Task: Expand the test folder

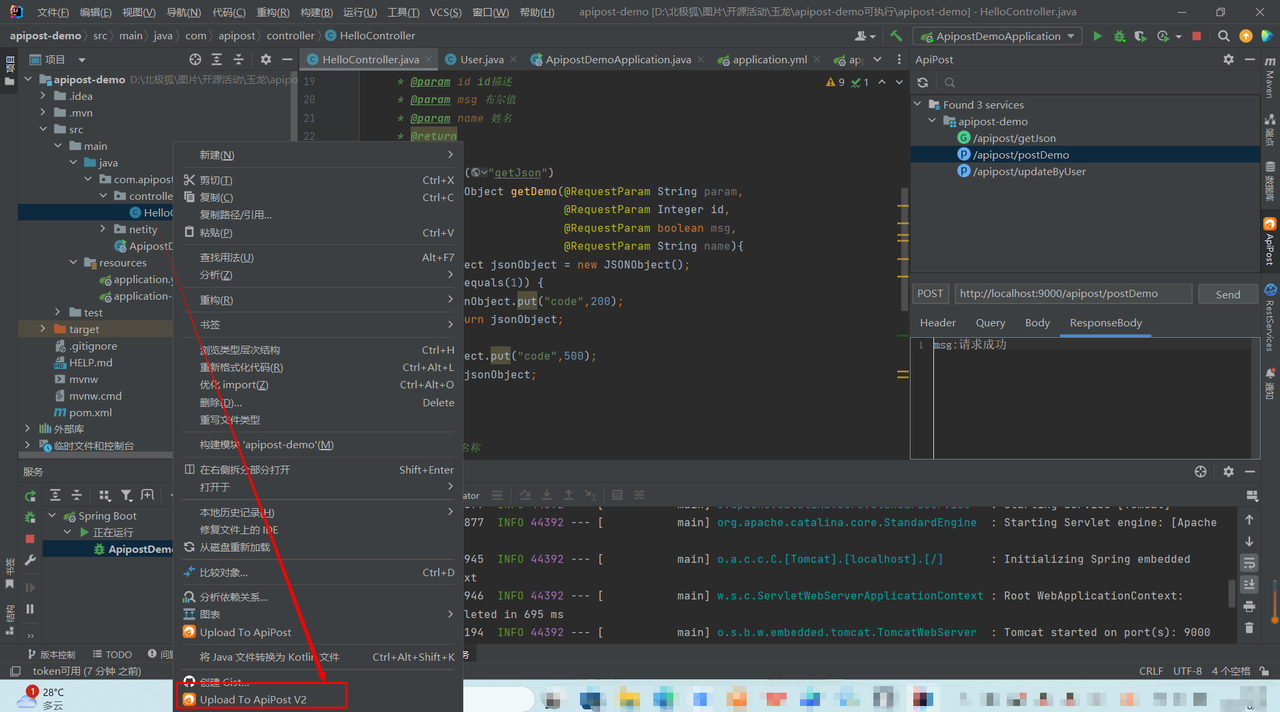Action: [58, 312]
